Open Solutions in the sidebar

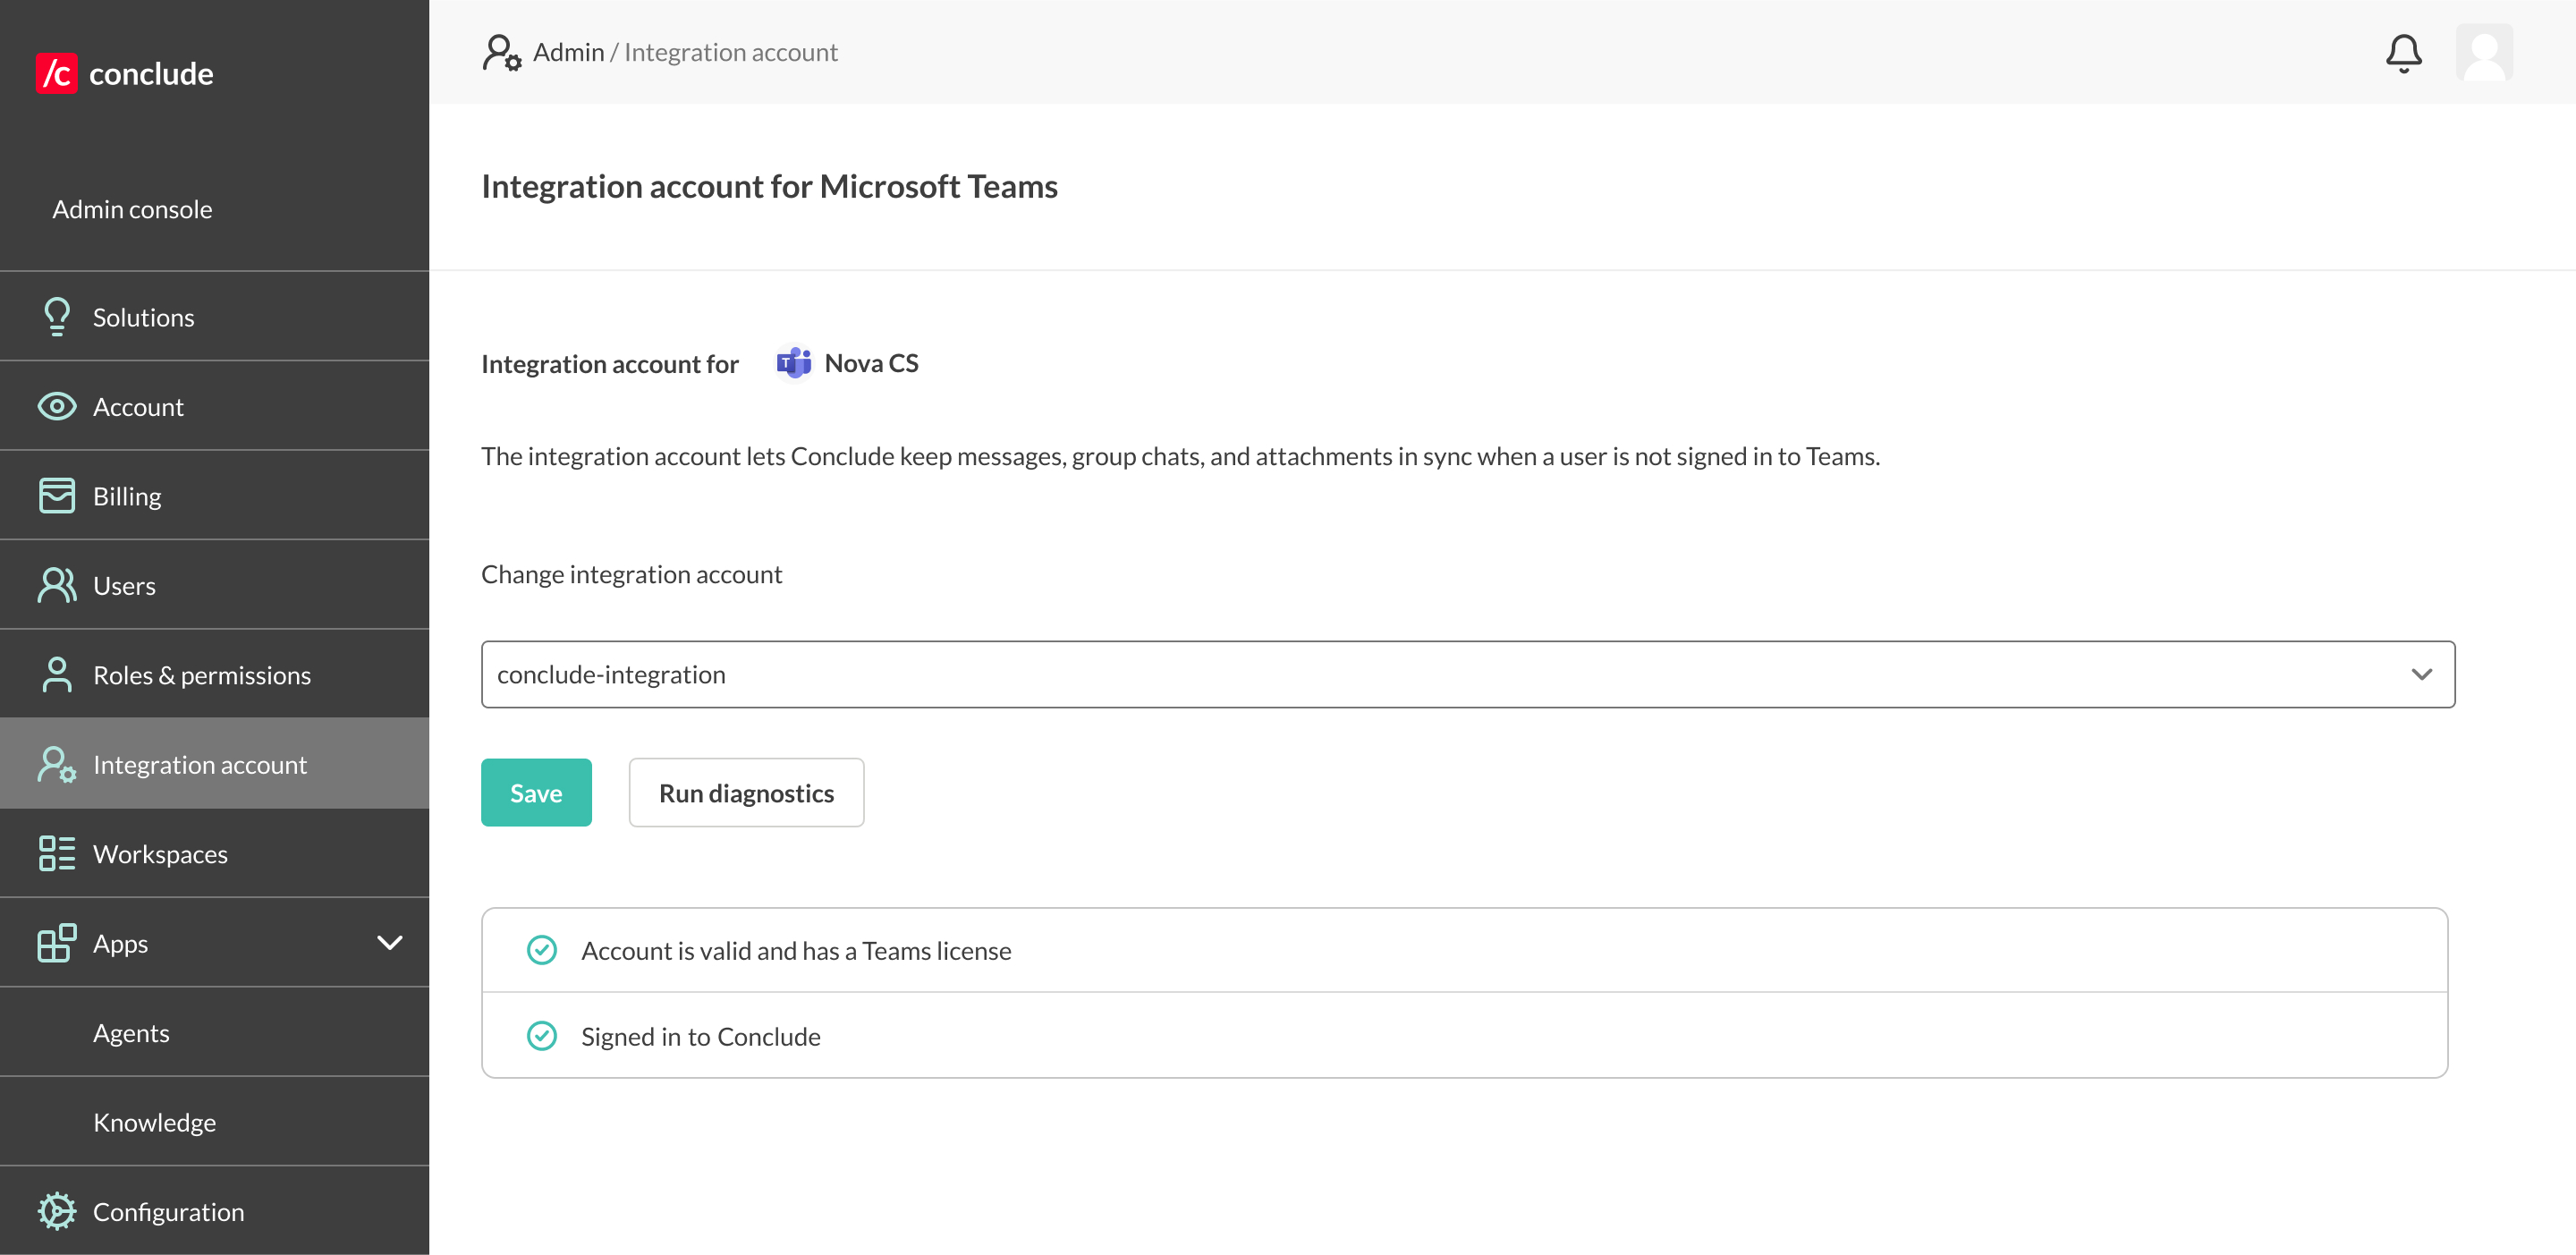coord(214,317)
